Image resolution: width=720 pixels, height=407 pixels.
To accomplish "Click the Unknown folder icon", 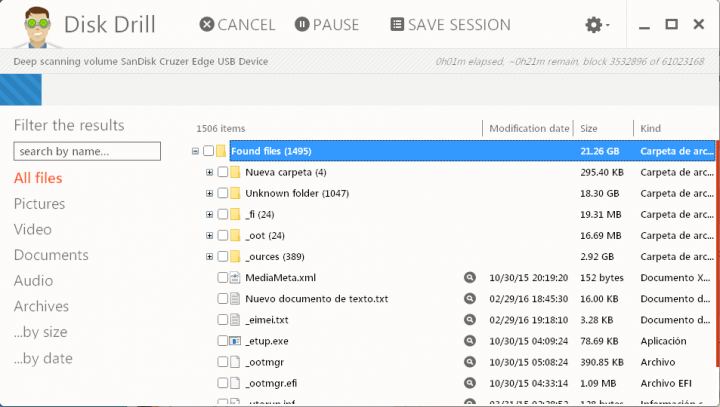I will click(x=235, y=193).
